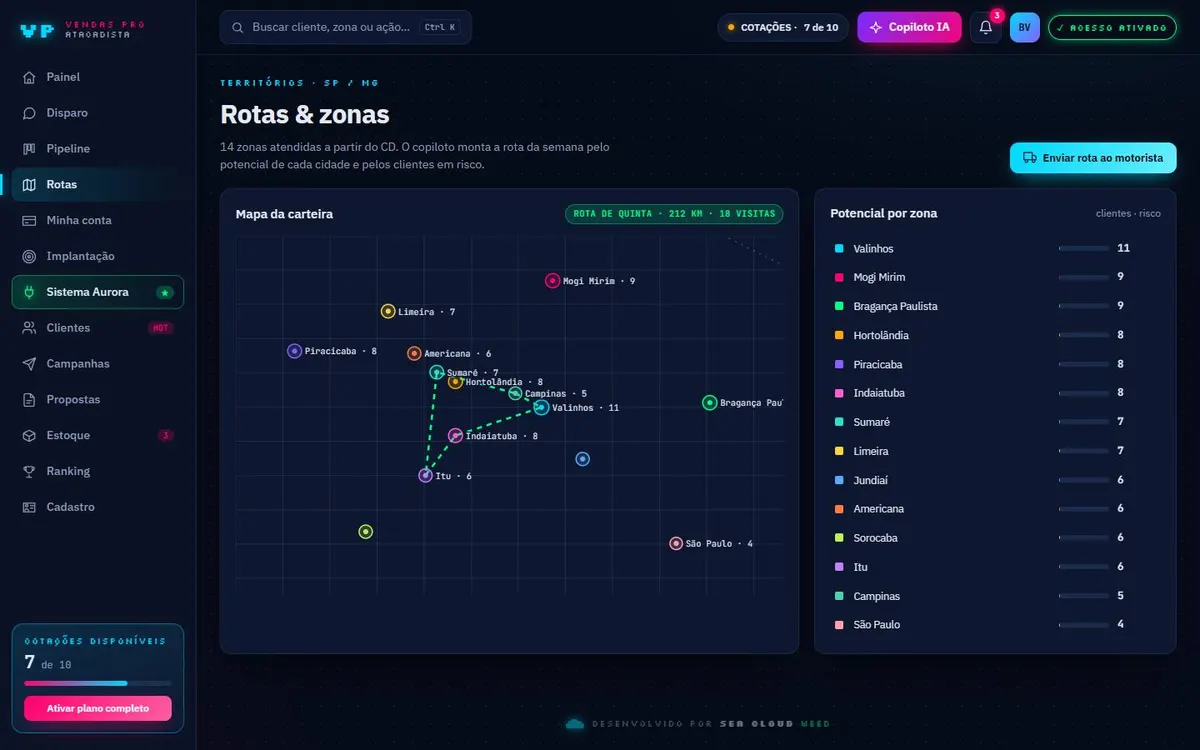Click the Mogi Mirim map marker
Image resolution: width=1200 pixels, height=750 pixels.
[x=552, y=281]
